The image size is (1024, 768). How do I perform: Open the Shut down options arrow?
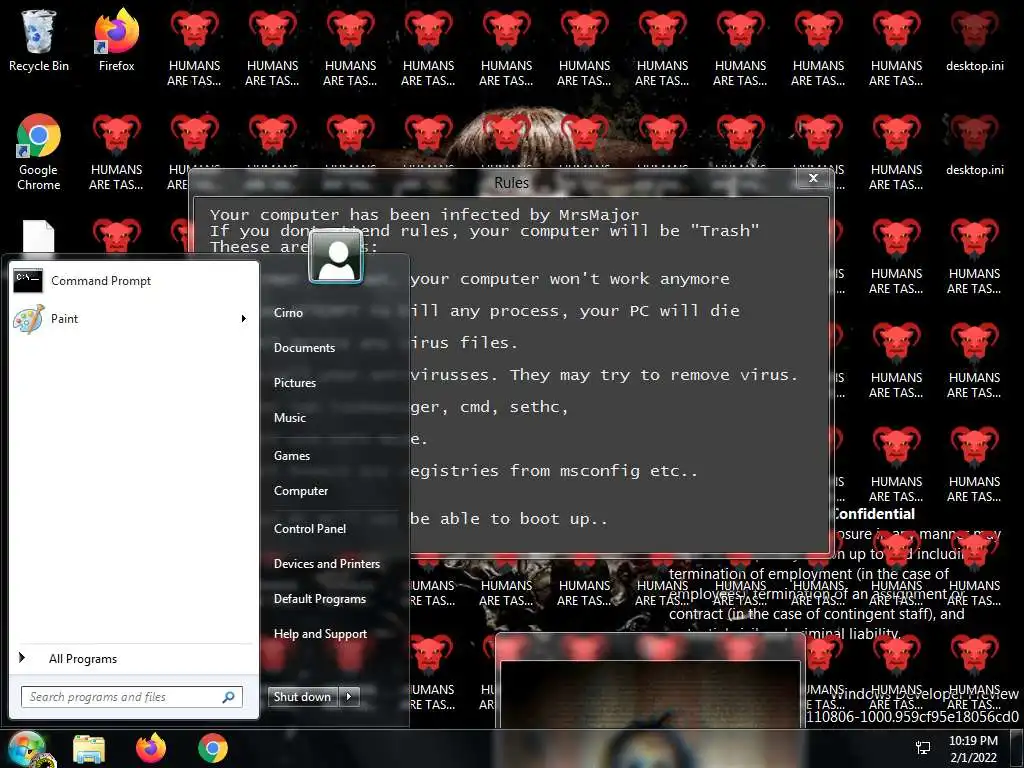click(349, 697)
